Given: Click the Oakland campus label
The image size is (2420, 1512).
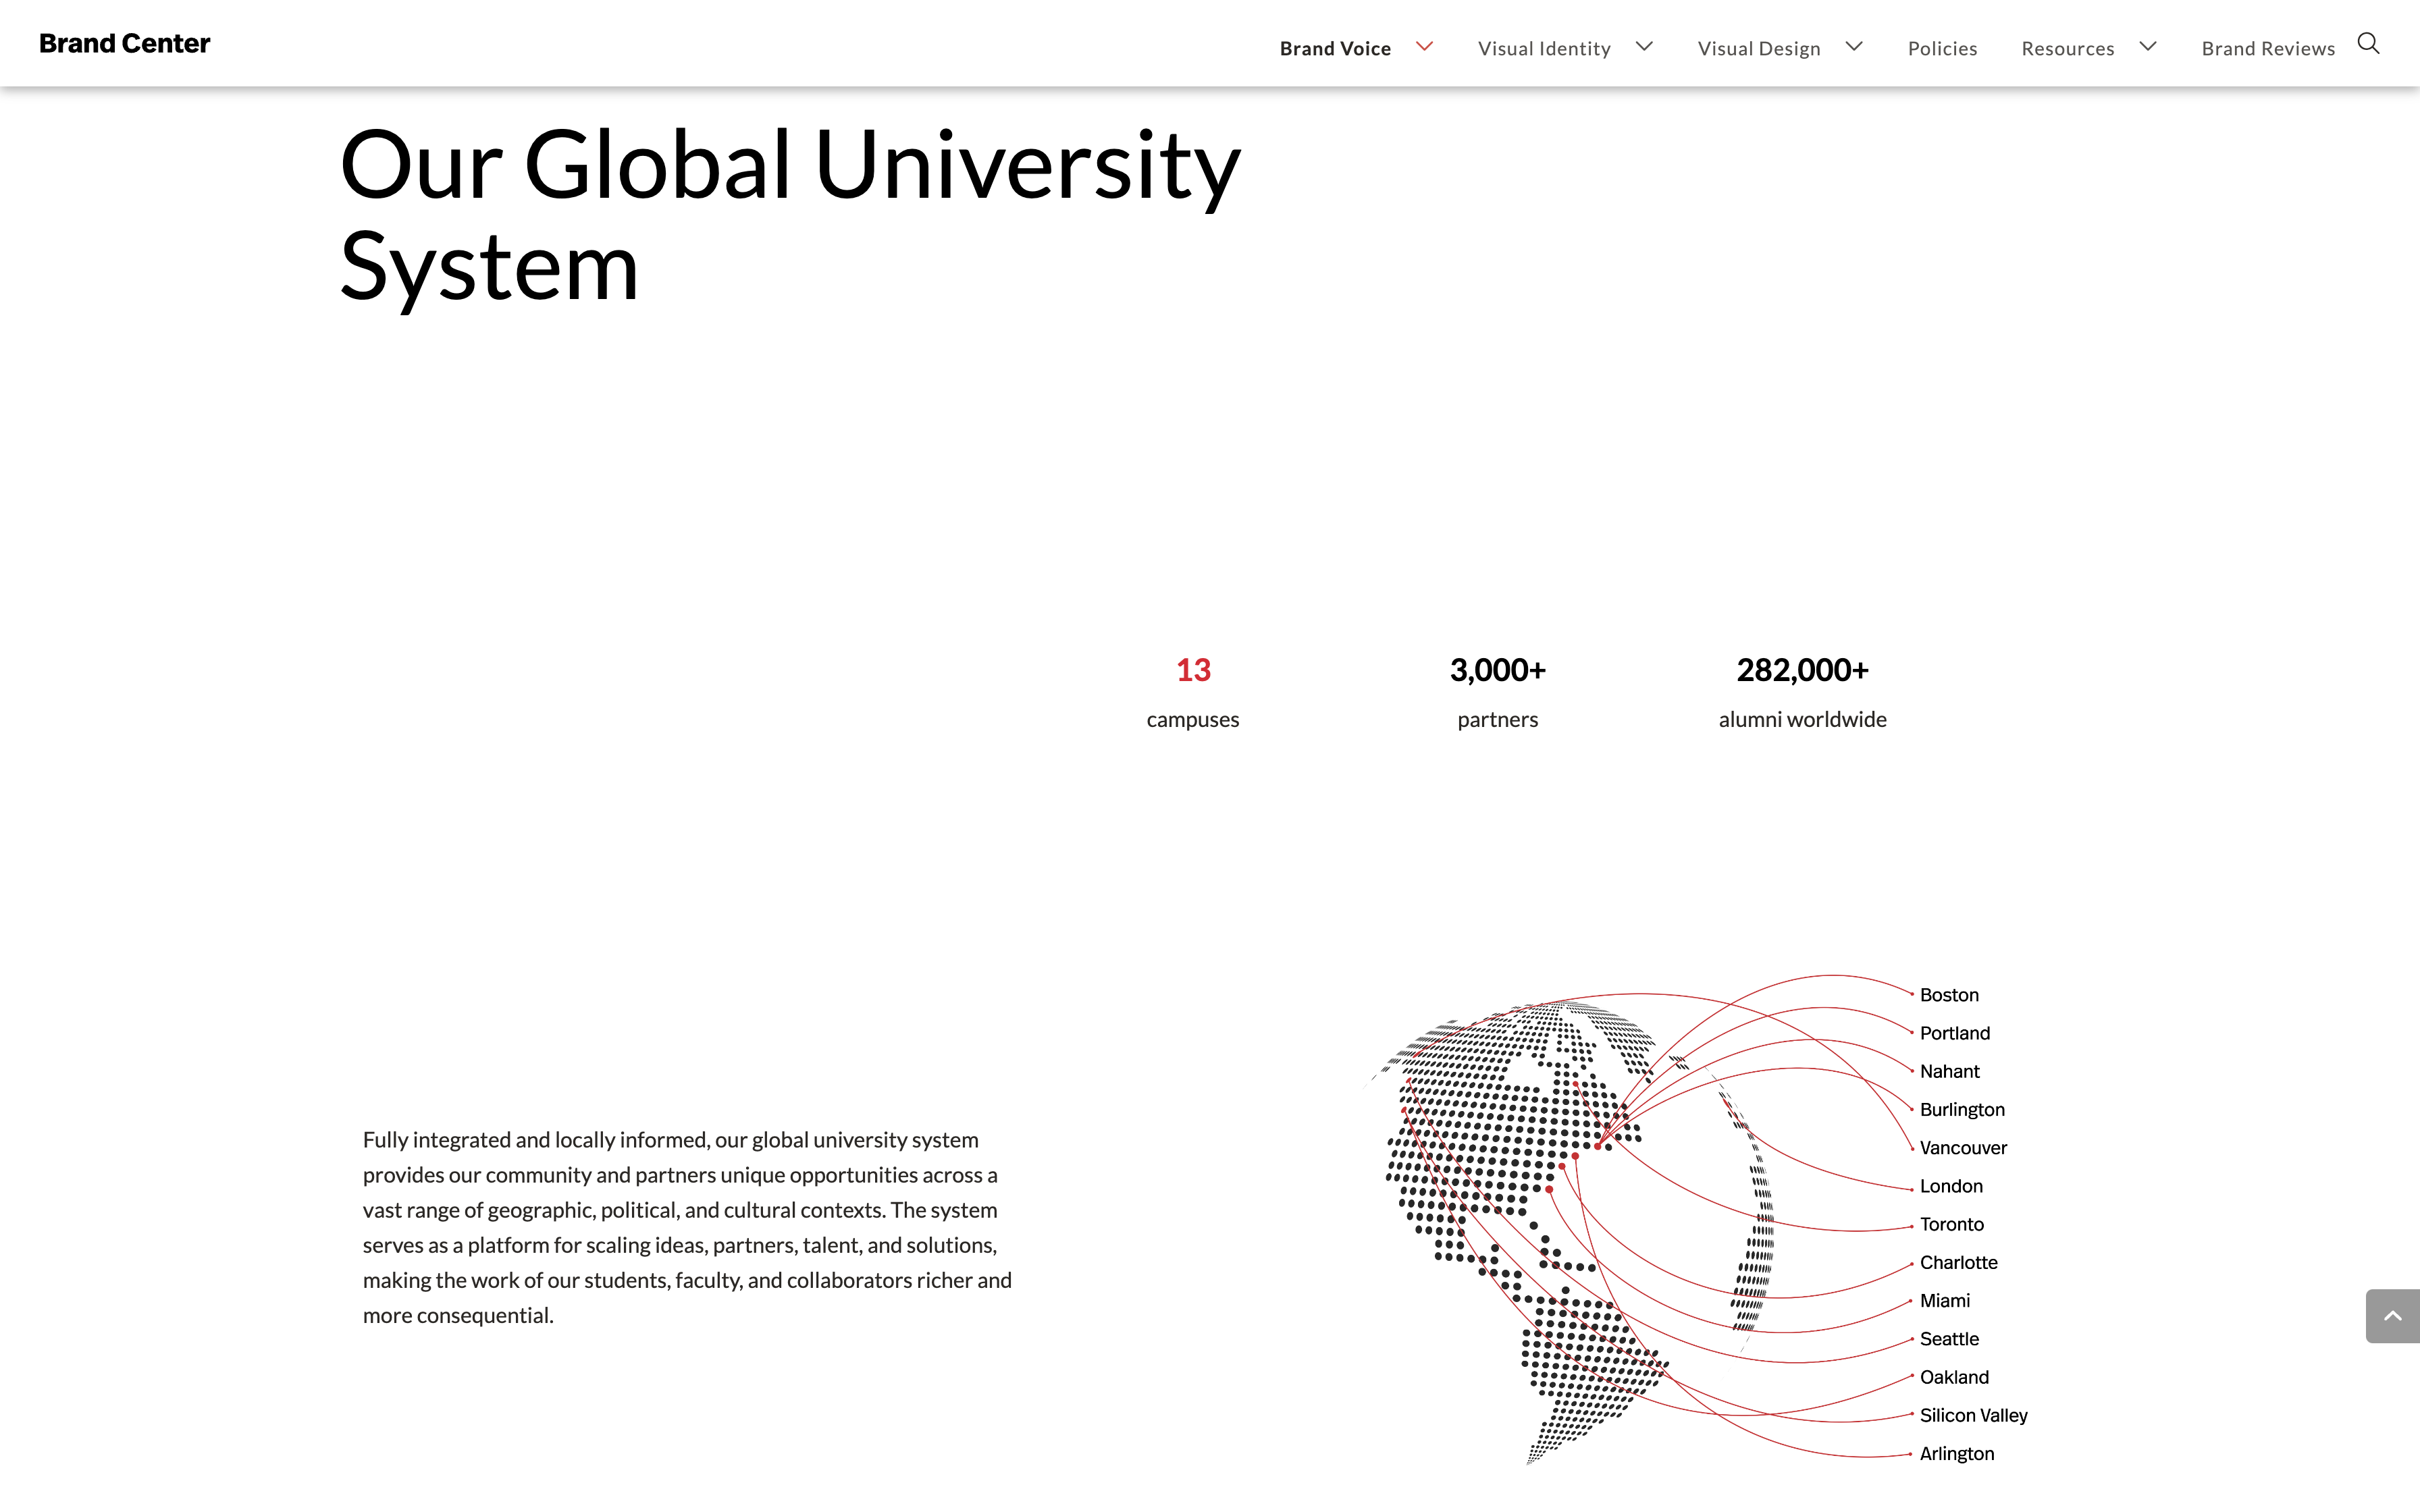Looking at the screenshot, I should [x=1954, y=1377].
